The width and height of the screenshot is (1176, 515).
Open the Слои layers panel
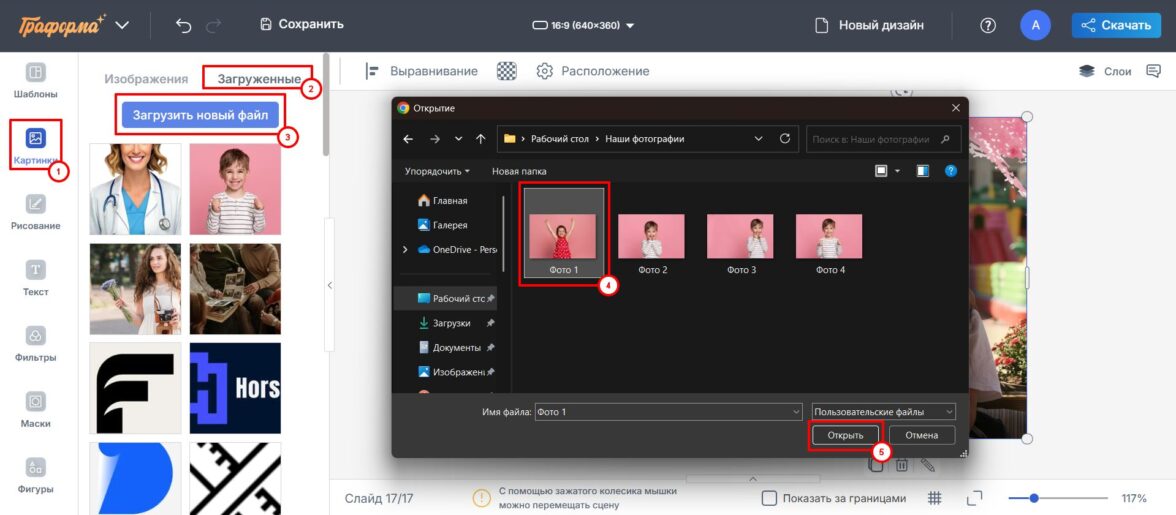coord(1105,71)
